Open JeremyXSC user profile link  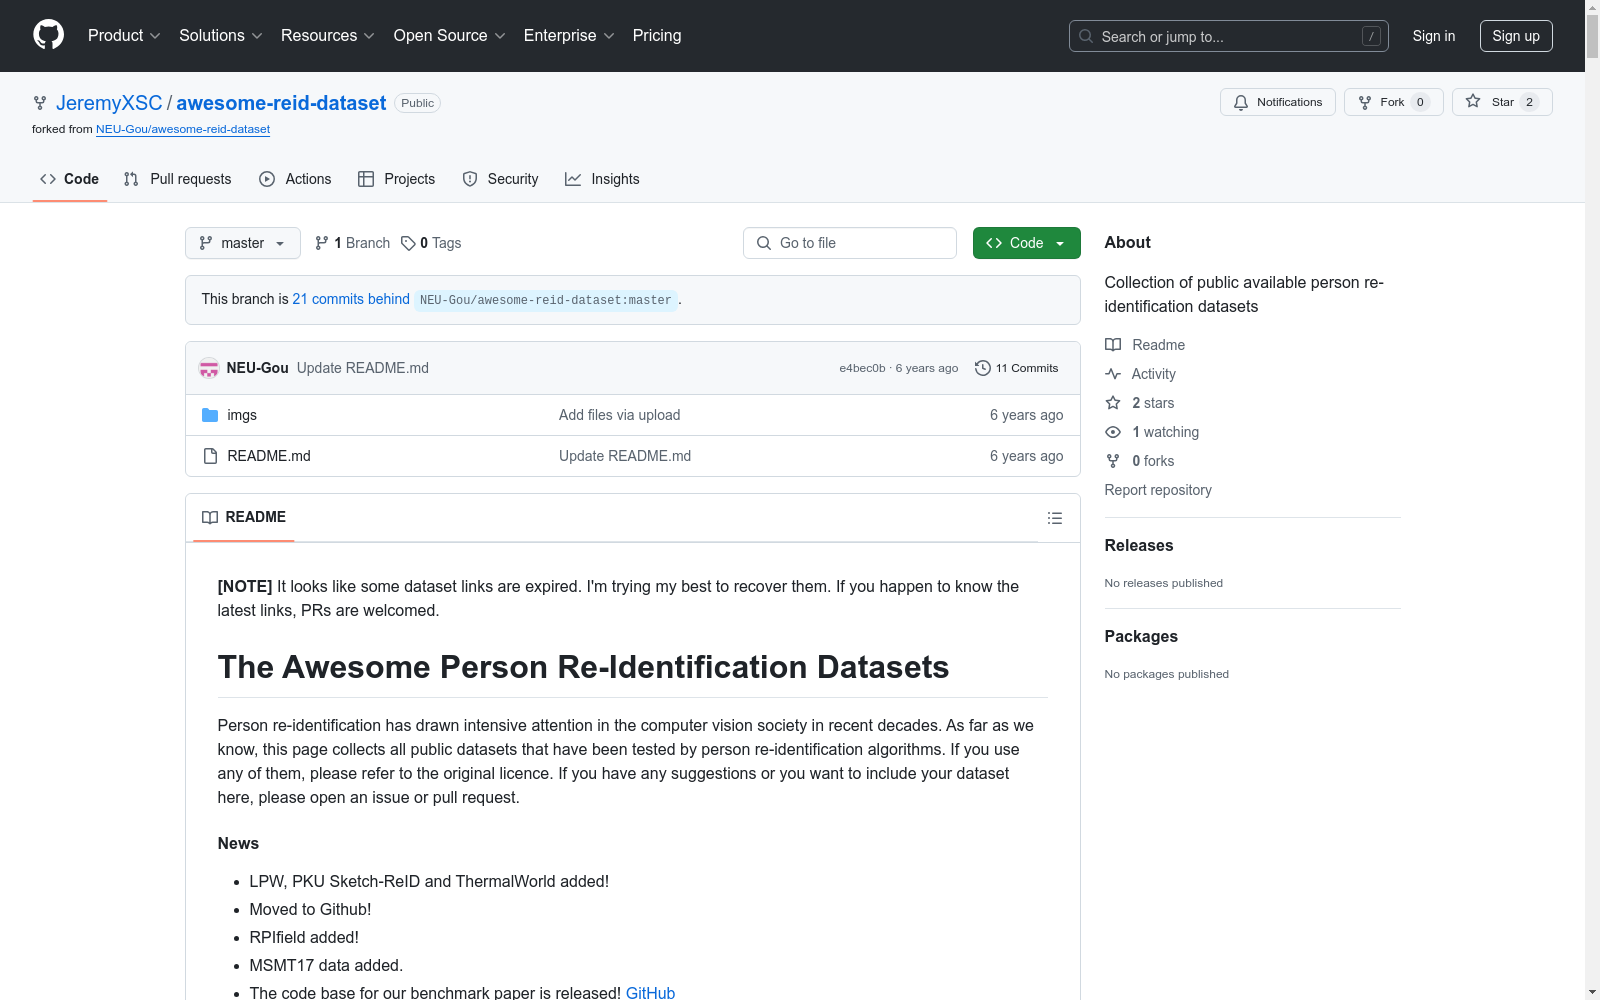point(109,103)
